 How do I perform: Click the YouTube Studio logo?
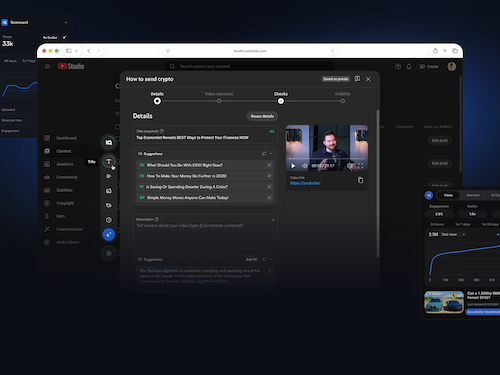pos(71,66)
